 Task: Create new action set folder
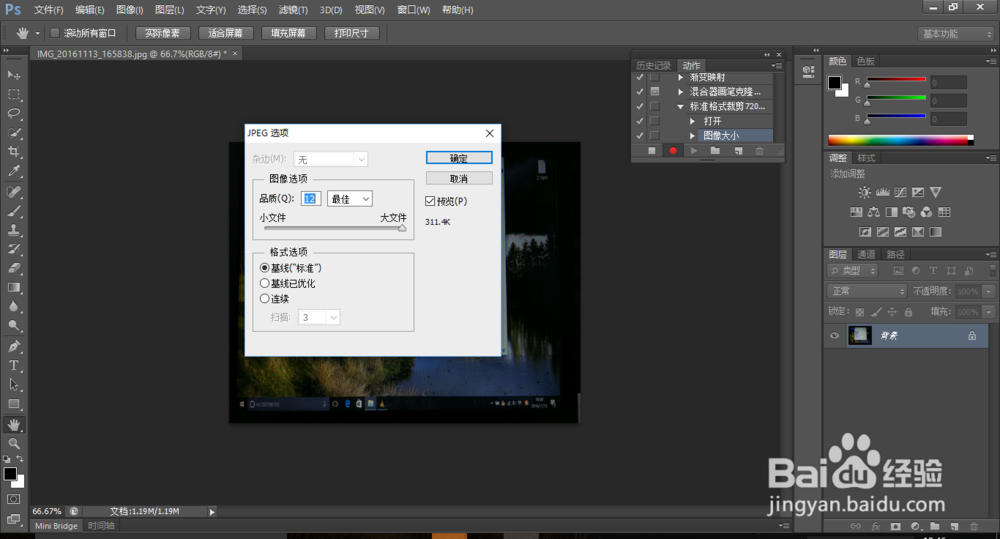click(715, 151)
